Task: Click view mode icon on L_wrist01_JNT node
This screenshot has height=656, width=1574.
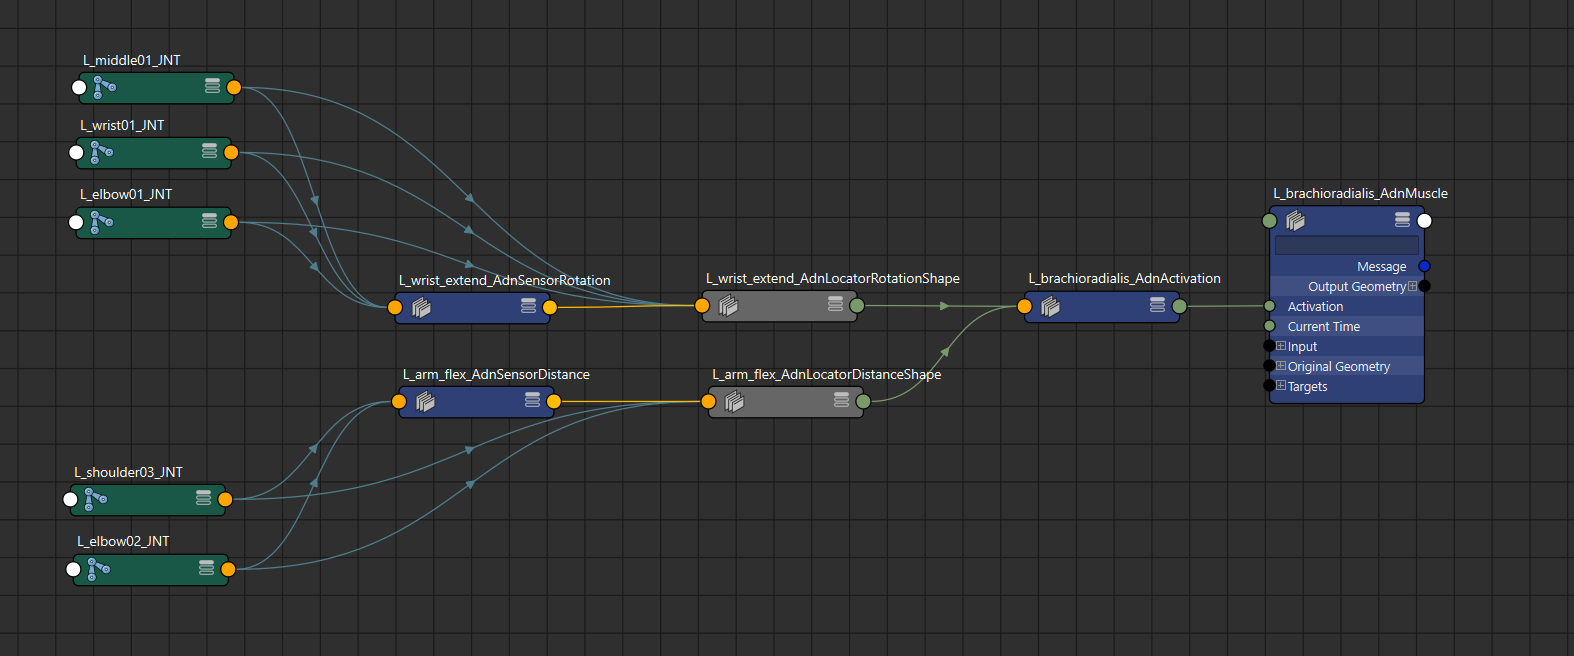Action: tap(210, 152)
